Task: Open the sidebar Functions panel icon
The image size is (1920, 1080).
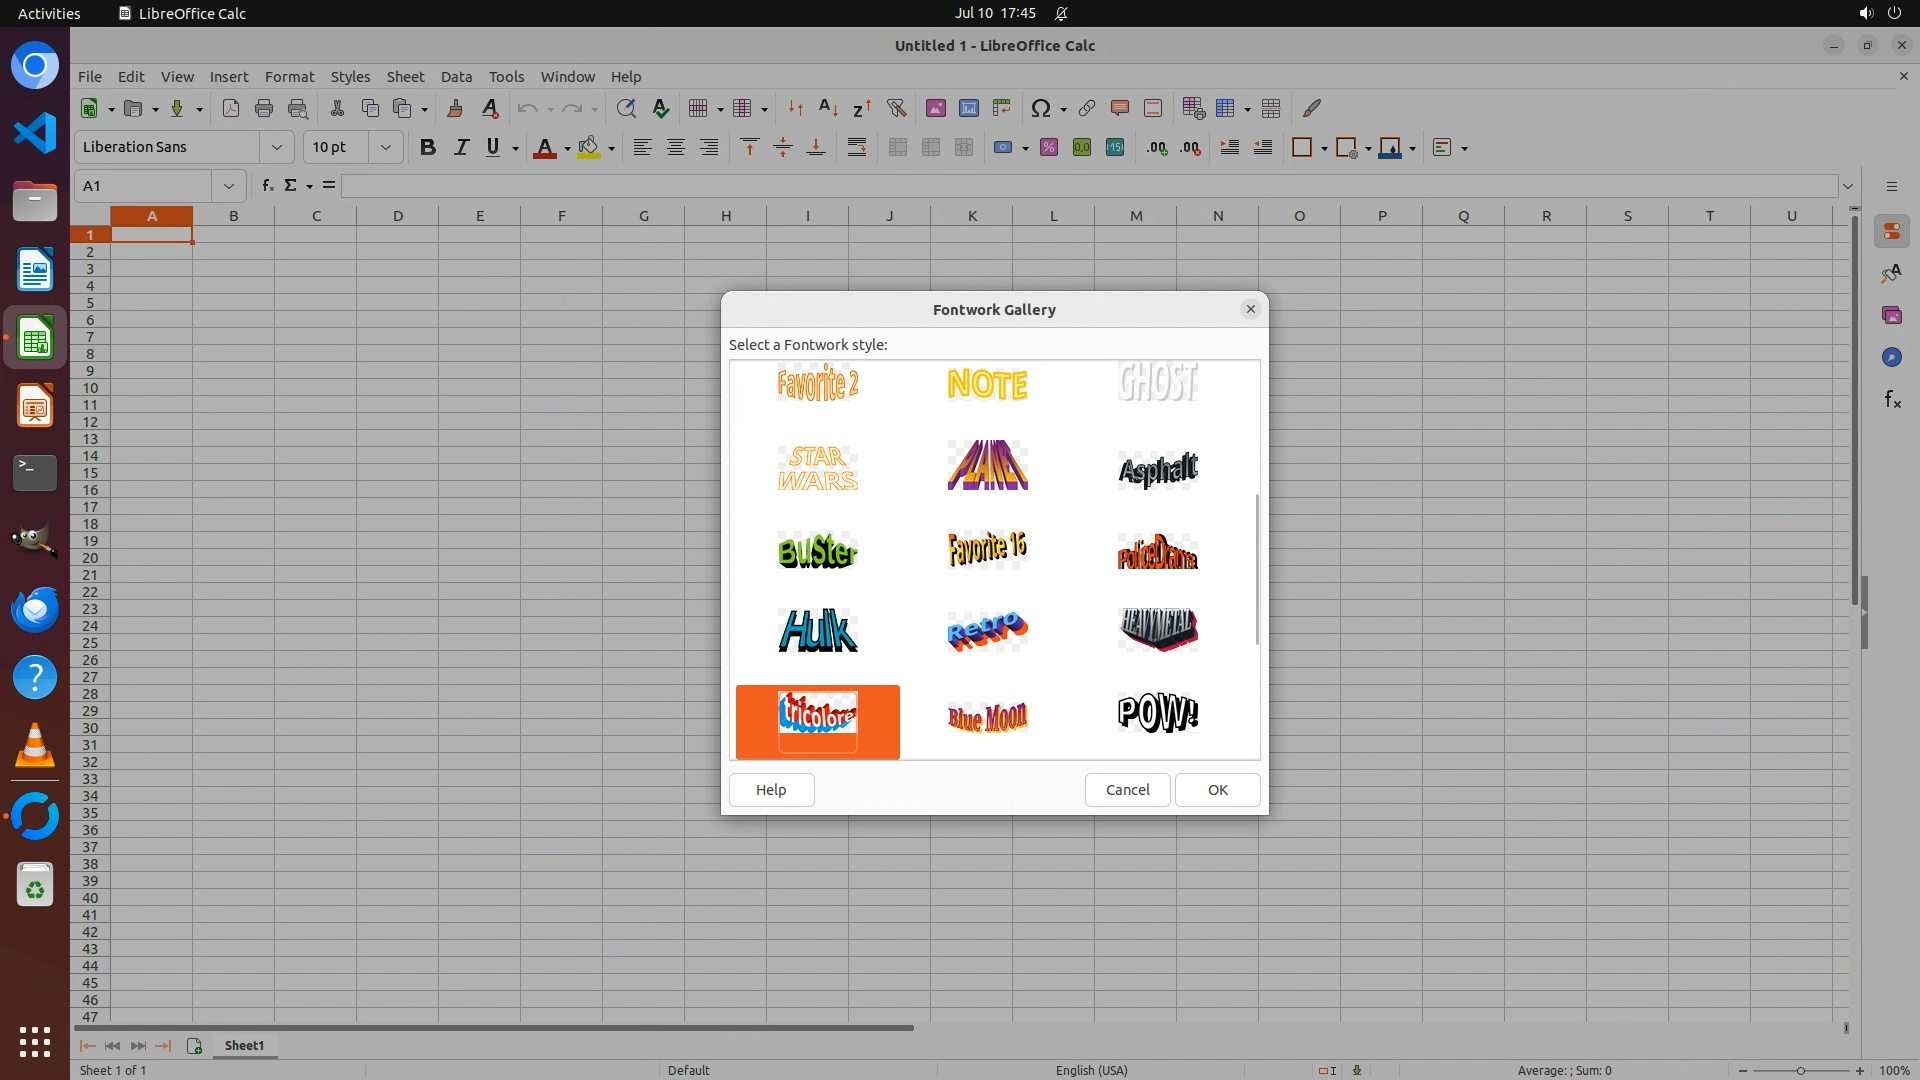Action: coord(1892,400)
